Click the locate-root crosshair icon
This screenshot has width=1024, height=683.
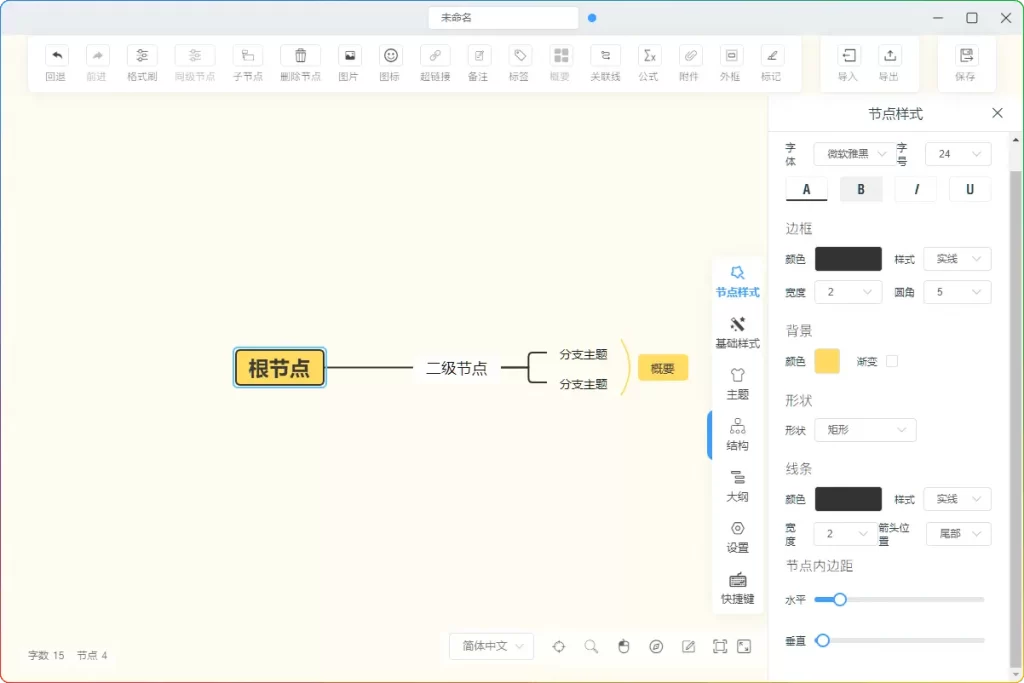[558, 646]
